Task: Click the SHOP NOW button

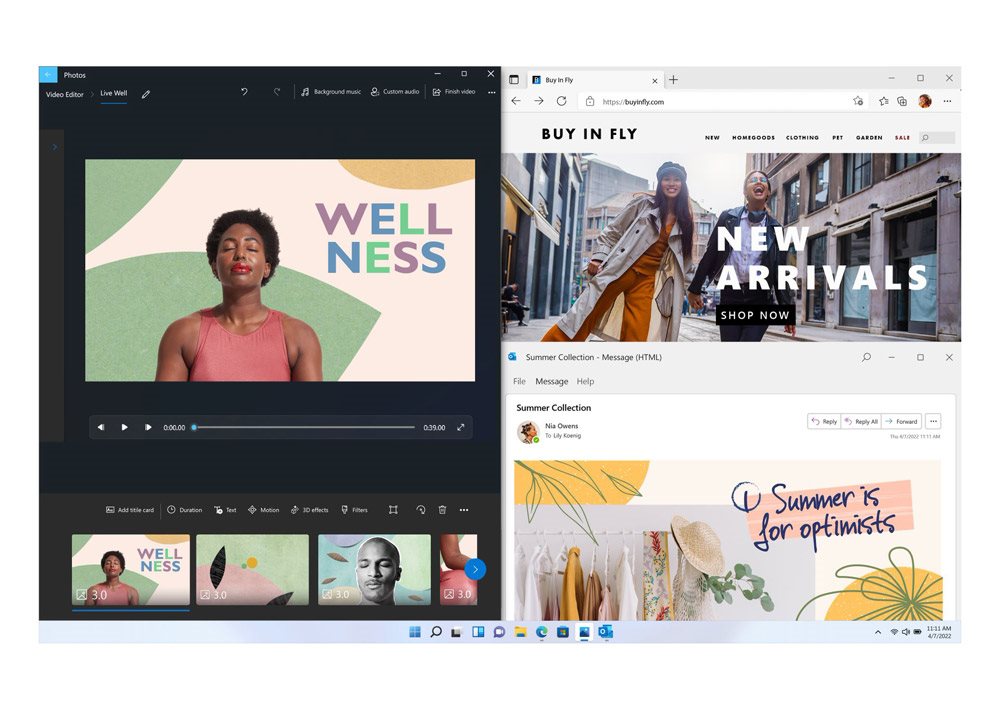Action: (754, 315)
